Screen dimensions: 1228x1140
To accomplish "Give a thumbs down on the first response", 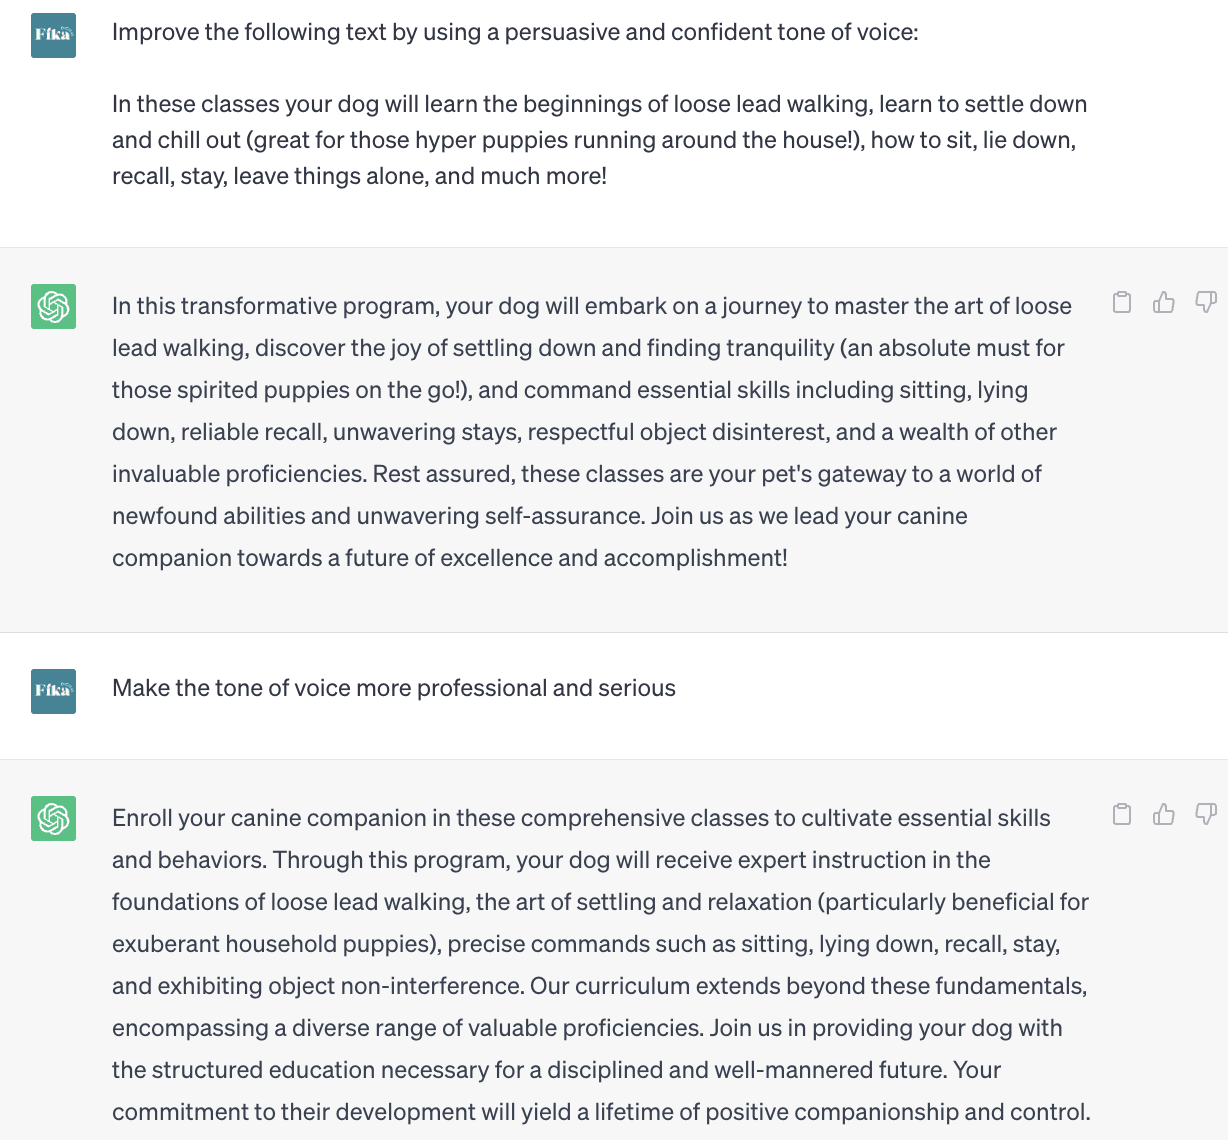I will pos(1205,301).
